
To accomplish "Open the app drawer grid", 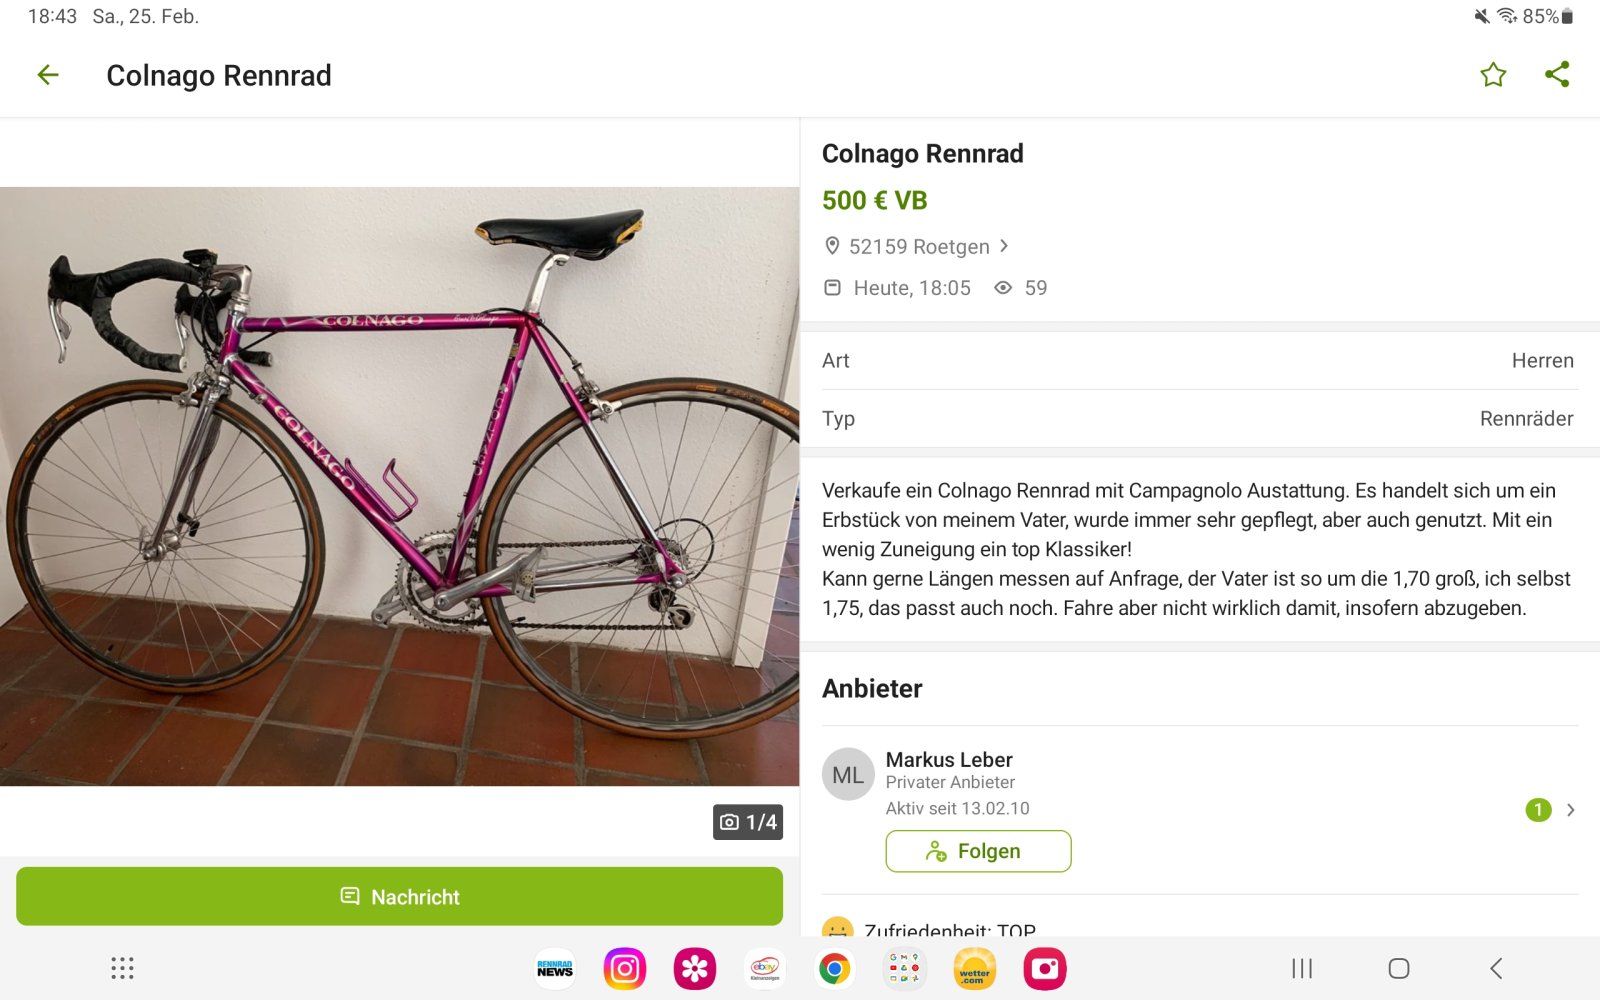I will pos(122,968).
